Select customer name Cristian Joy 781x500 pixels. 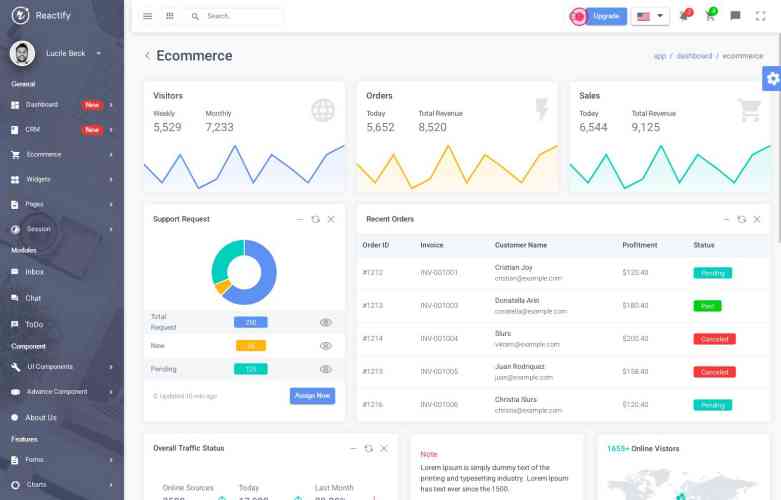[514, 267]
